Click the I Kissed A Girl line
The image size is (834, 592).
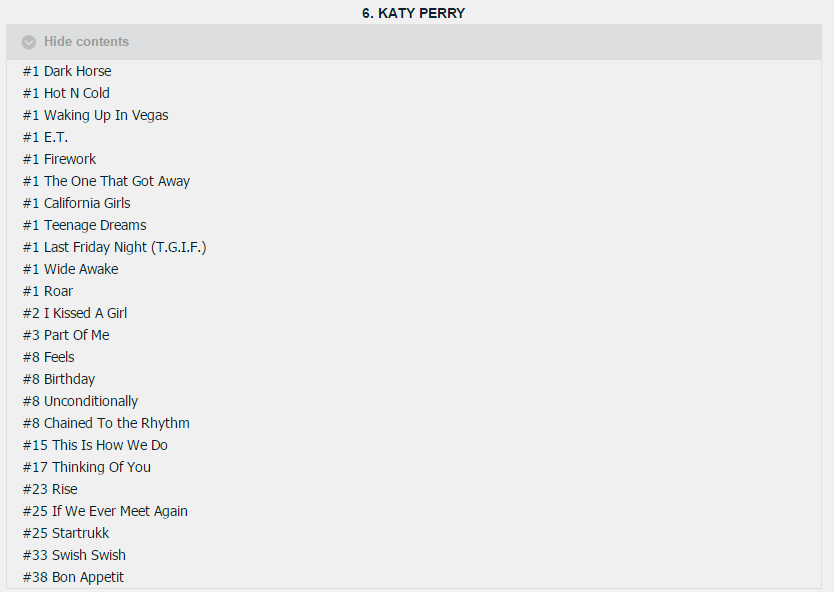pos(75,313)
